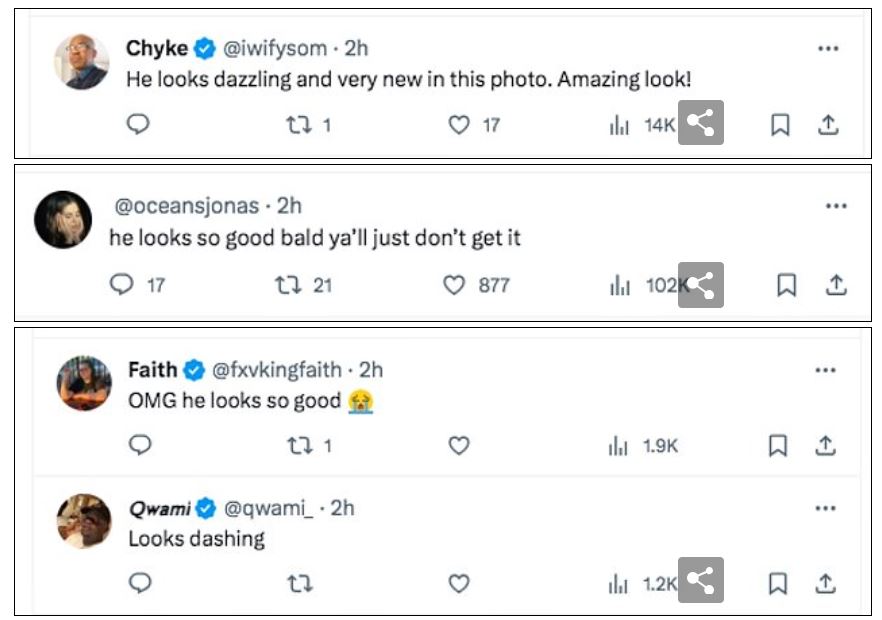Open @fxvkingfaith profile handle
This screenshot has height=620, width=882.
point(276,370)
